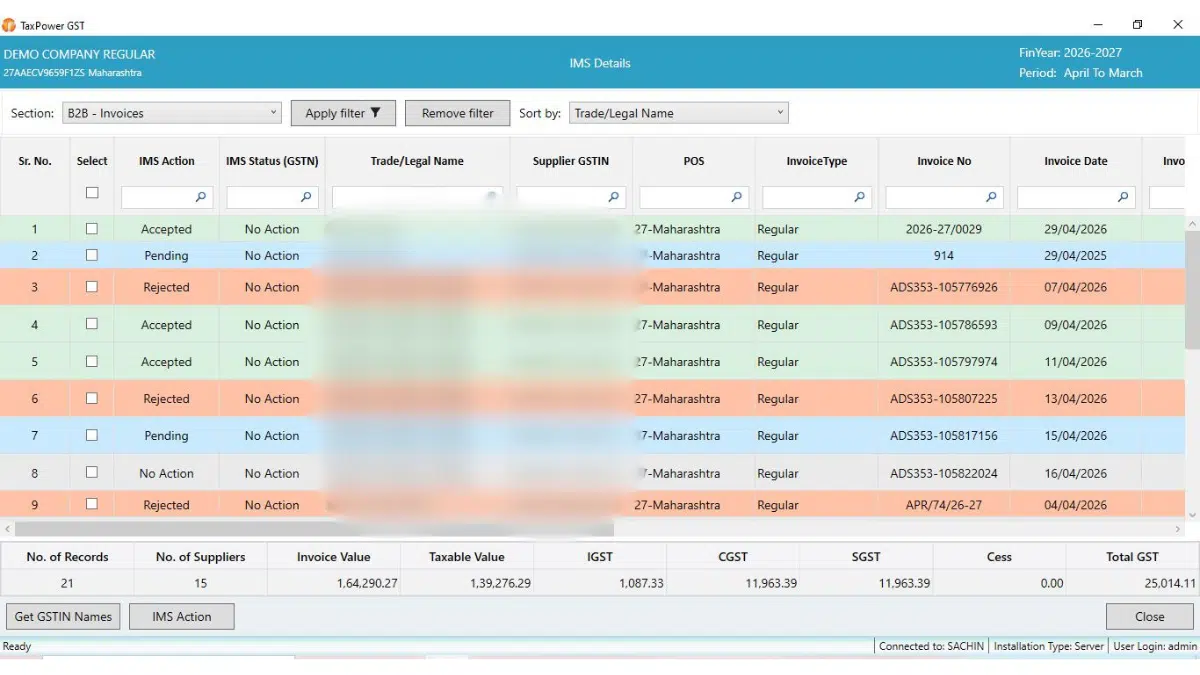The image size is (1200, 675).
Task: Click the POS column header
Action: click(x=694, y=161)
